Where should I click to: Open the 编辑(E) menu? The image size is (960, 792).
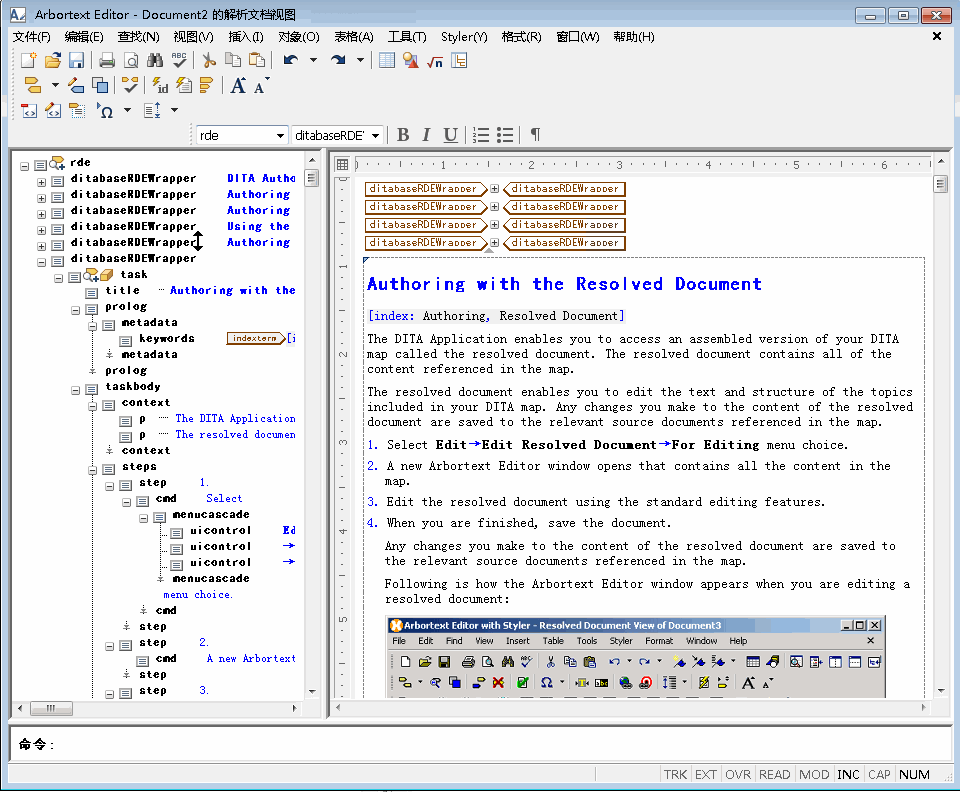(84, 37)
